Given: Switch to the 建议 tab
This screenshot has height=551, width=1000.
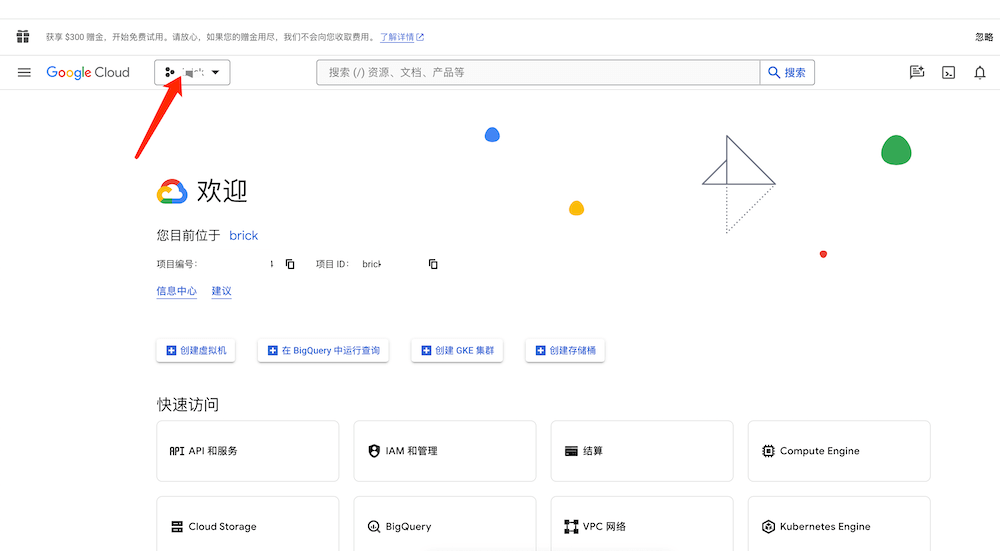Looking at the screenshot, I should pos(221,291).
